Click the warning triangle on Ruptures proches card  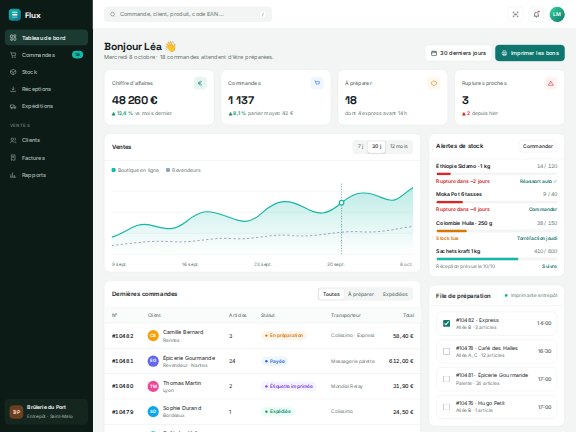551,83
